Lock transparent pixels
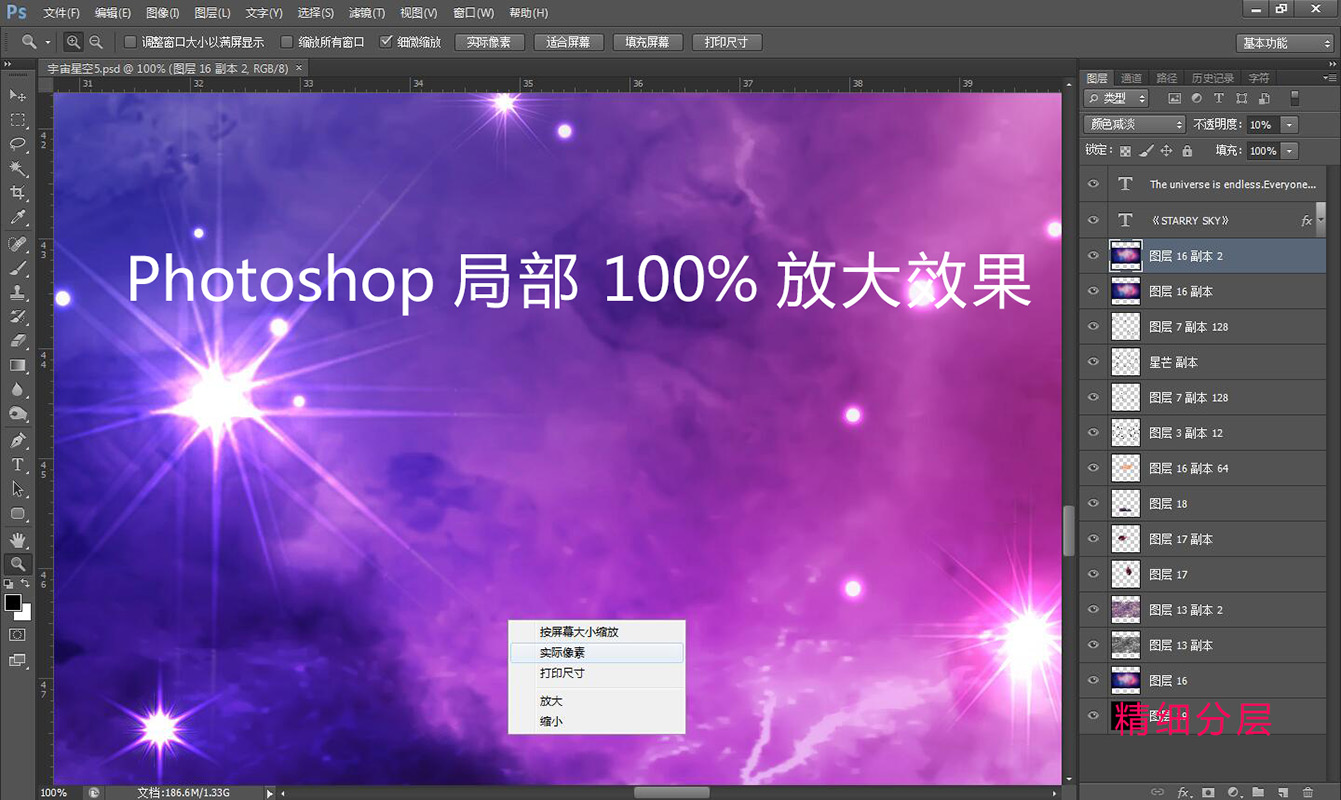Image resolution: width=1341 pixels, height=800 pixels. tap(1125, 151)
